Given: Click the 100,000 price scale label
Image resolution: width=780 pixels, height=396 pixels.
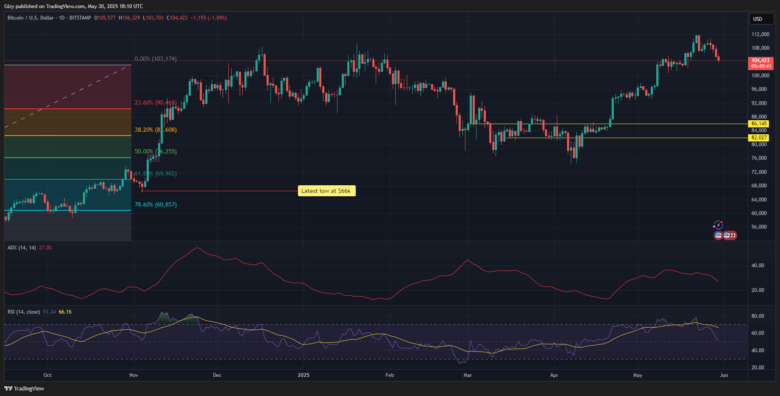Looking at the screenshot, I should pyautogui.click(x=761, y=76).
